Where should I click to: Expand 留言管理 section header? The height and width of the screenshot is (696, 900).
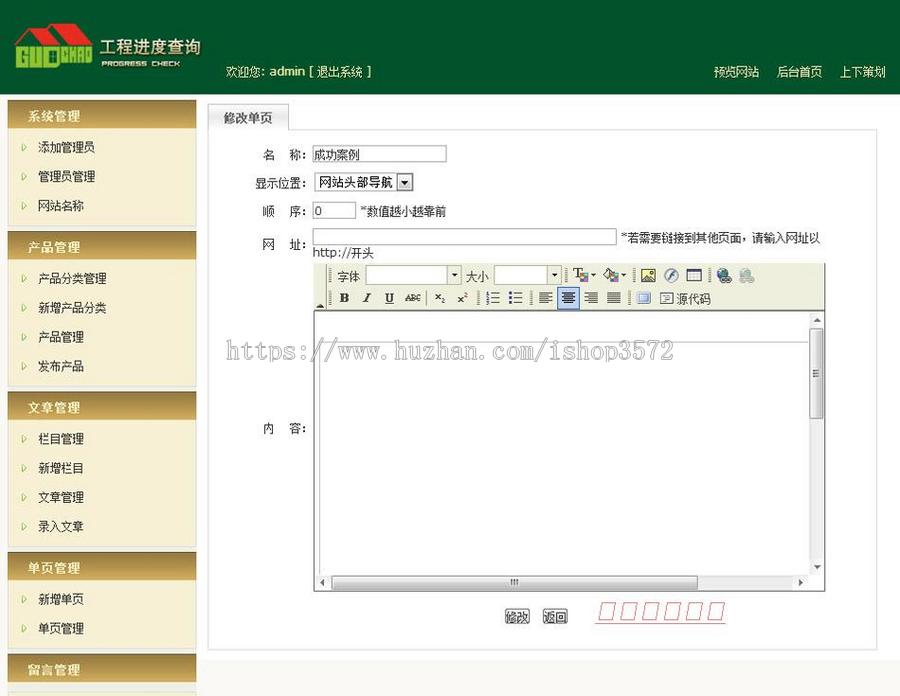click(102, 668)
